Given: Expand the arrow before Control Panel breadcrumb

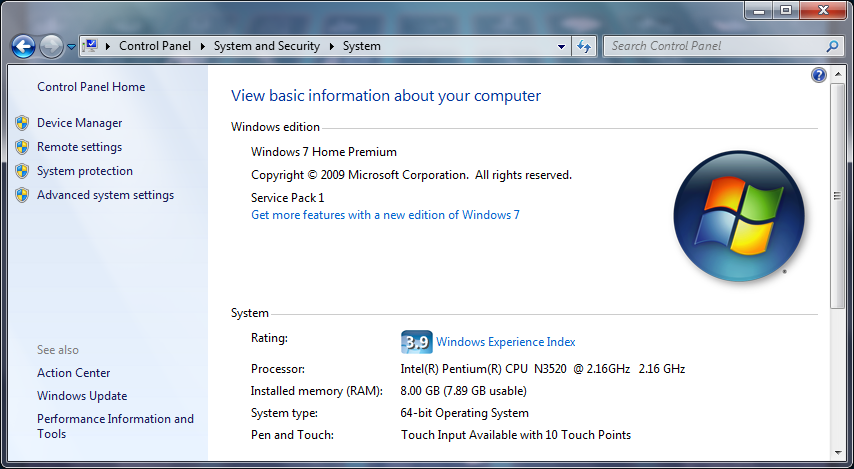Looking at the screenshot, I should coord(108,46).
